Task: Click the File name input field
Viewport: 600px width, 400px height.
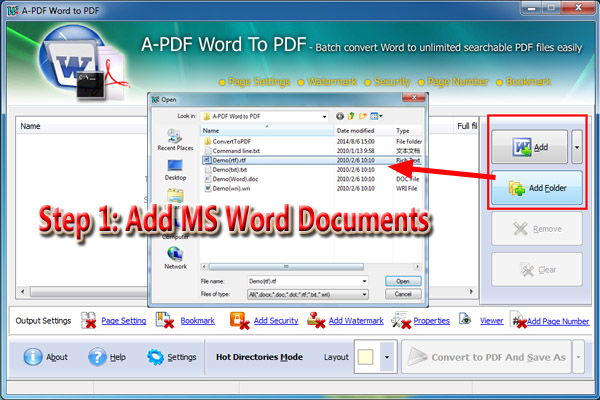Action: click(x=304, y=281)
